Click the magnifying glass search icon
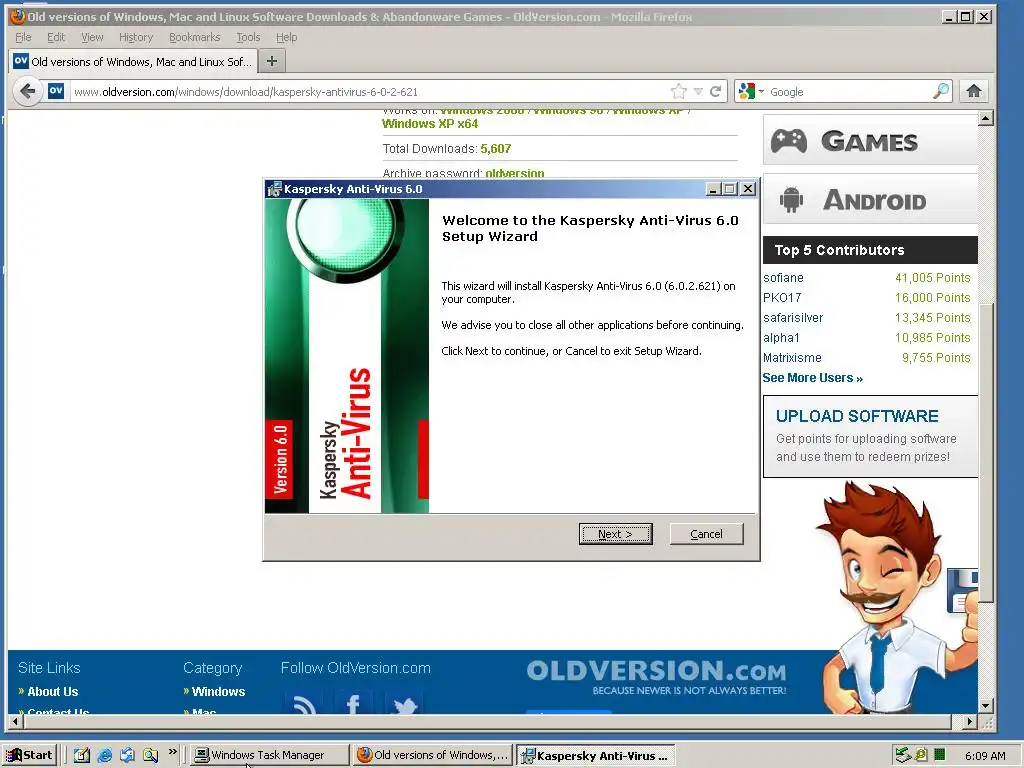 940,91
